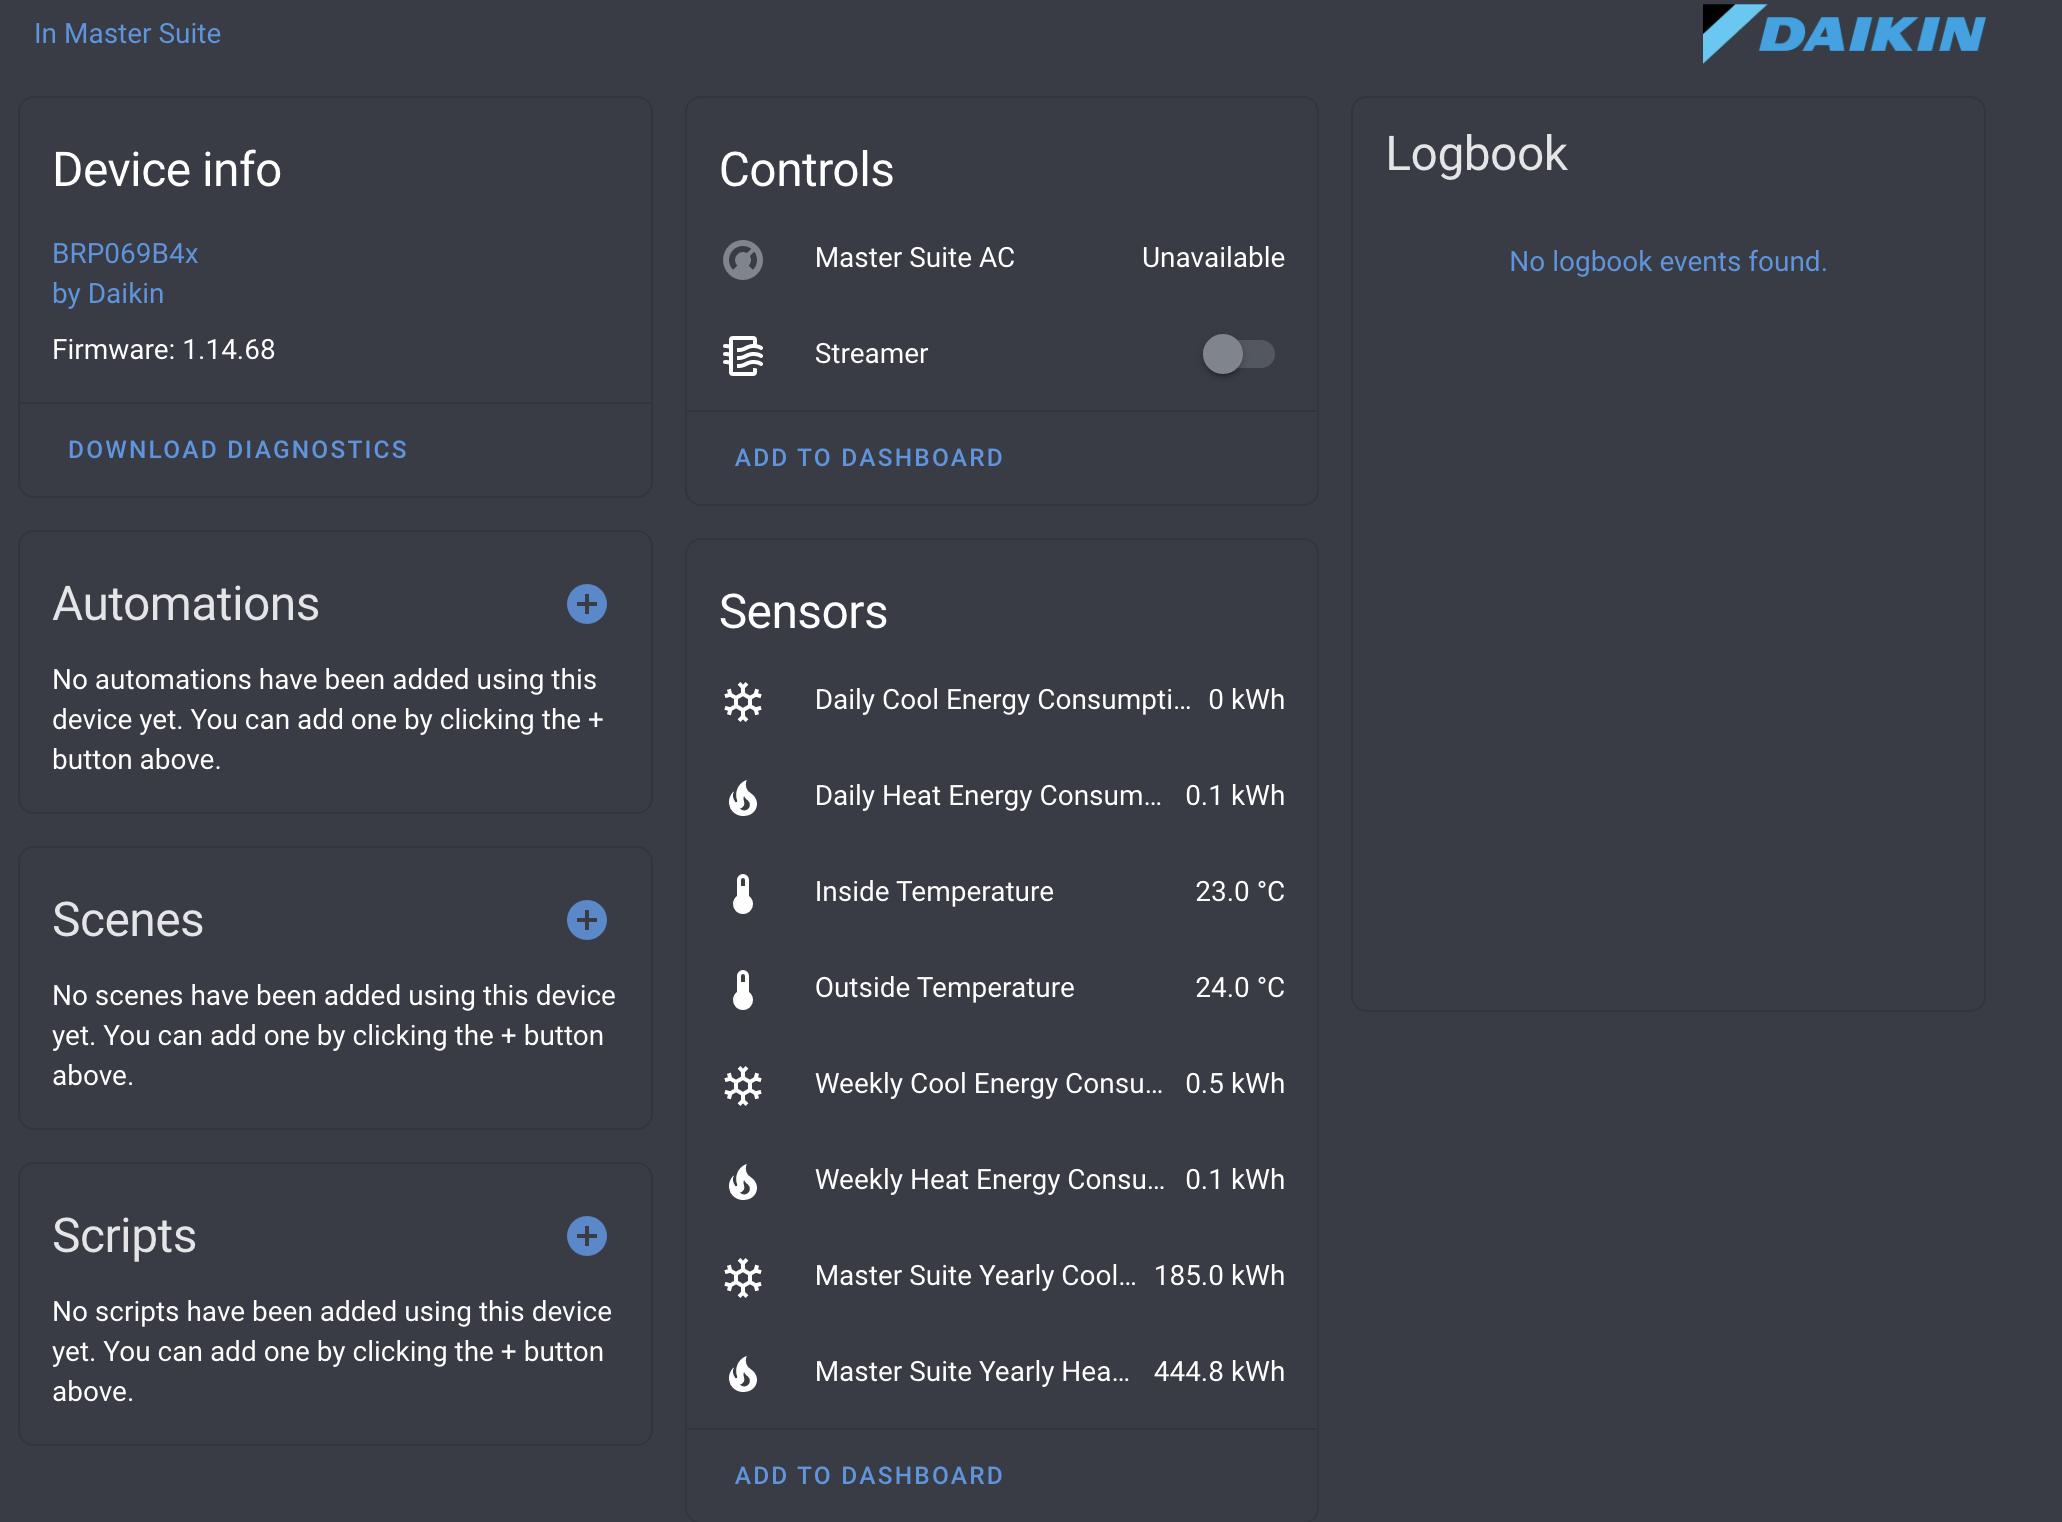Click the Outside Temperature thermometer icon

coord(744,989)
